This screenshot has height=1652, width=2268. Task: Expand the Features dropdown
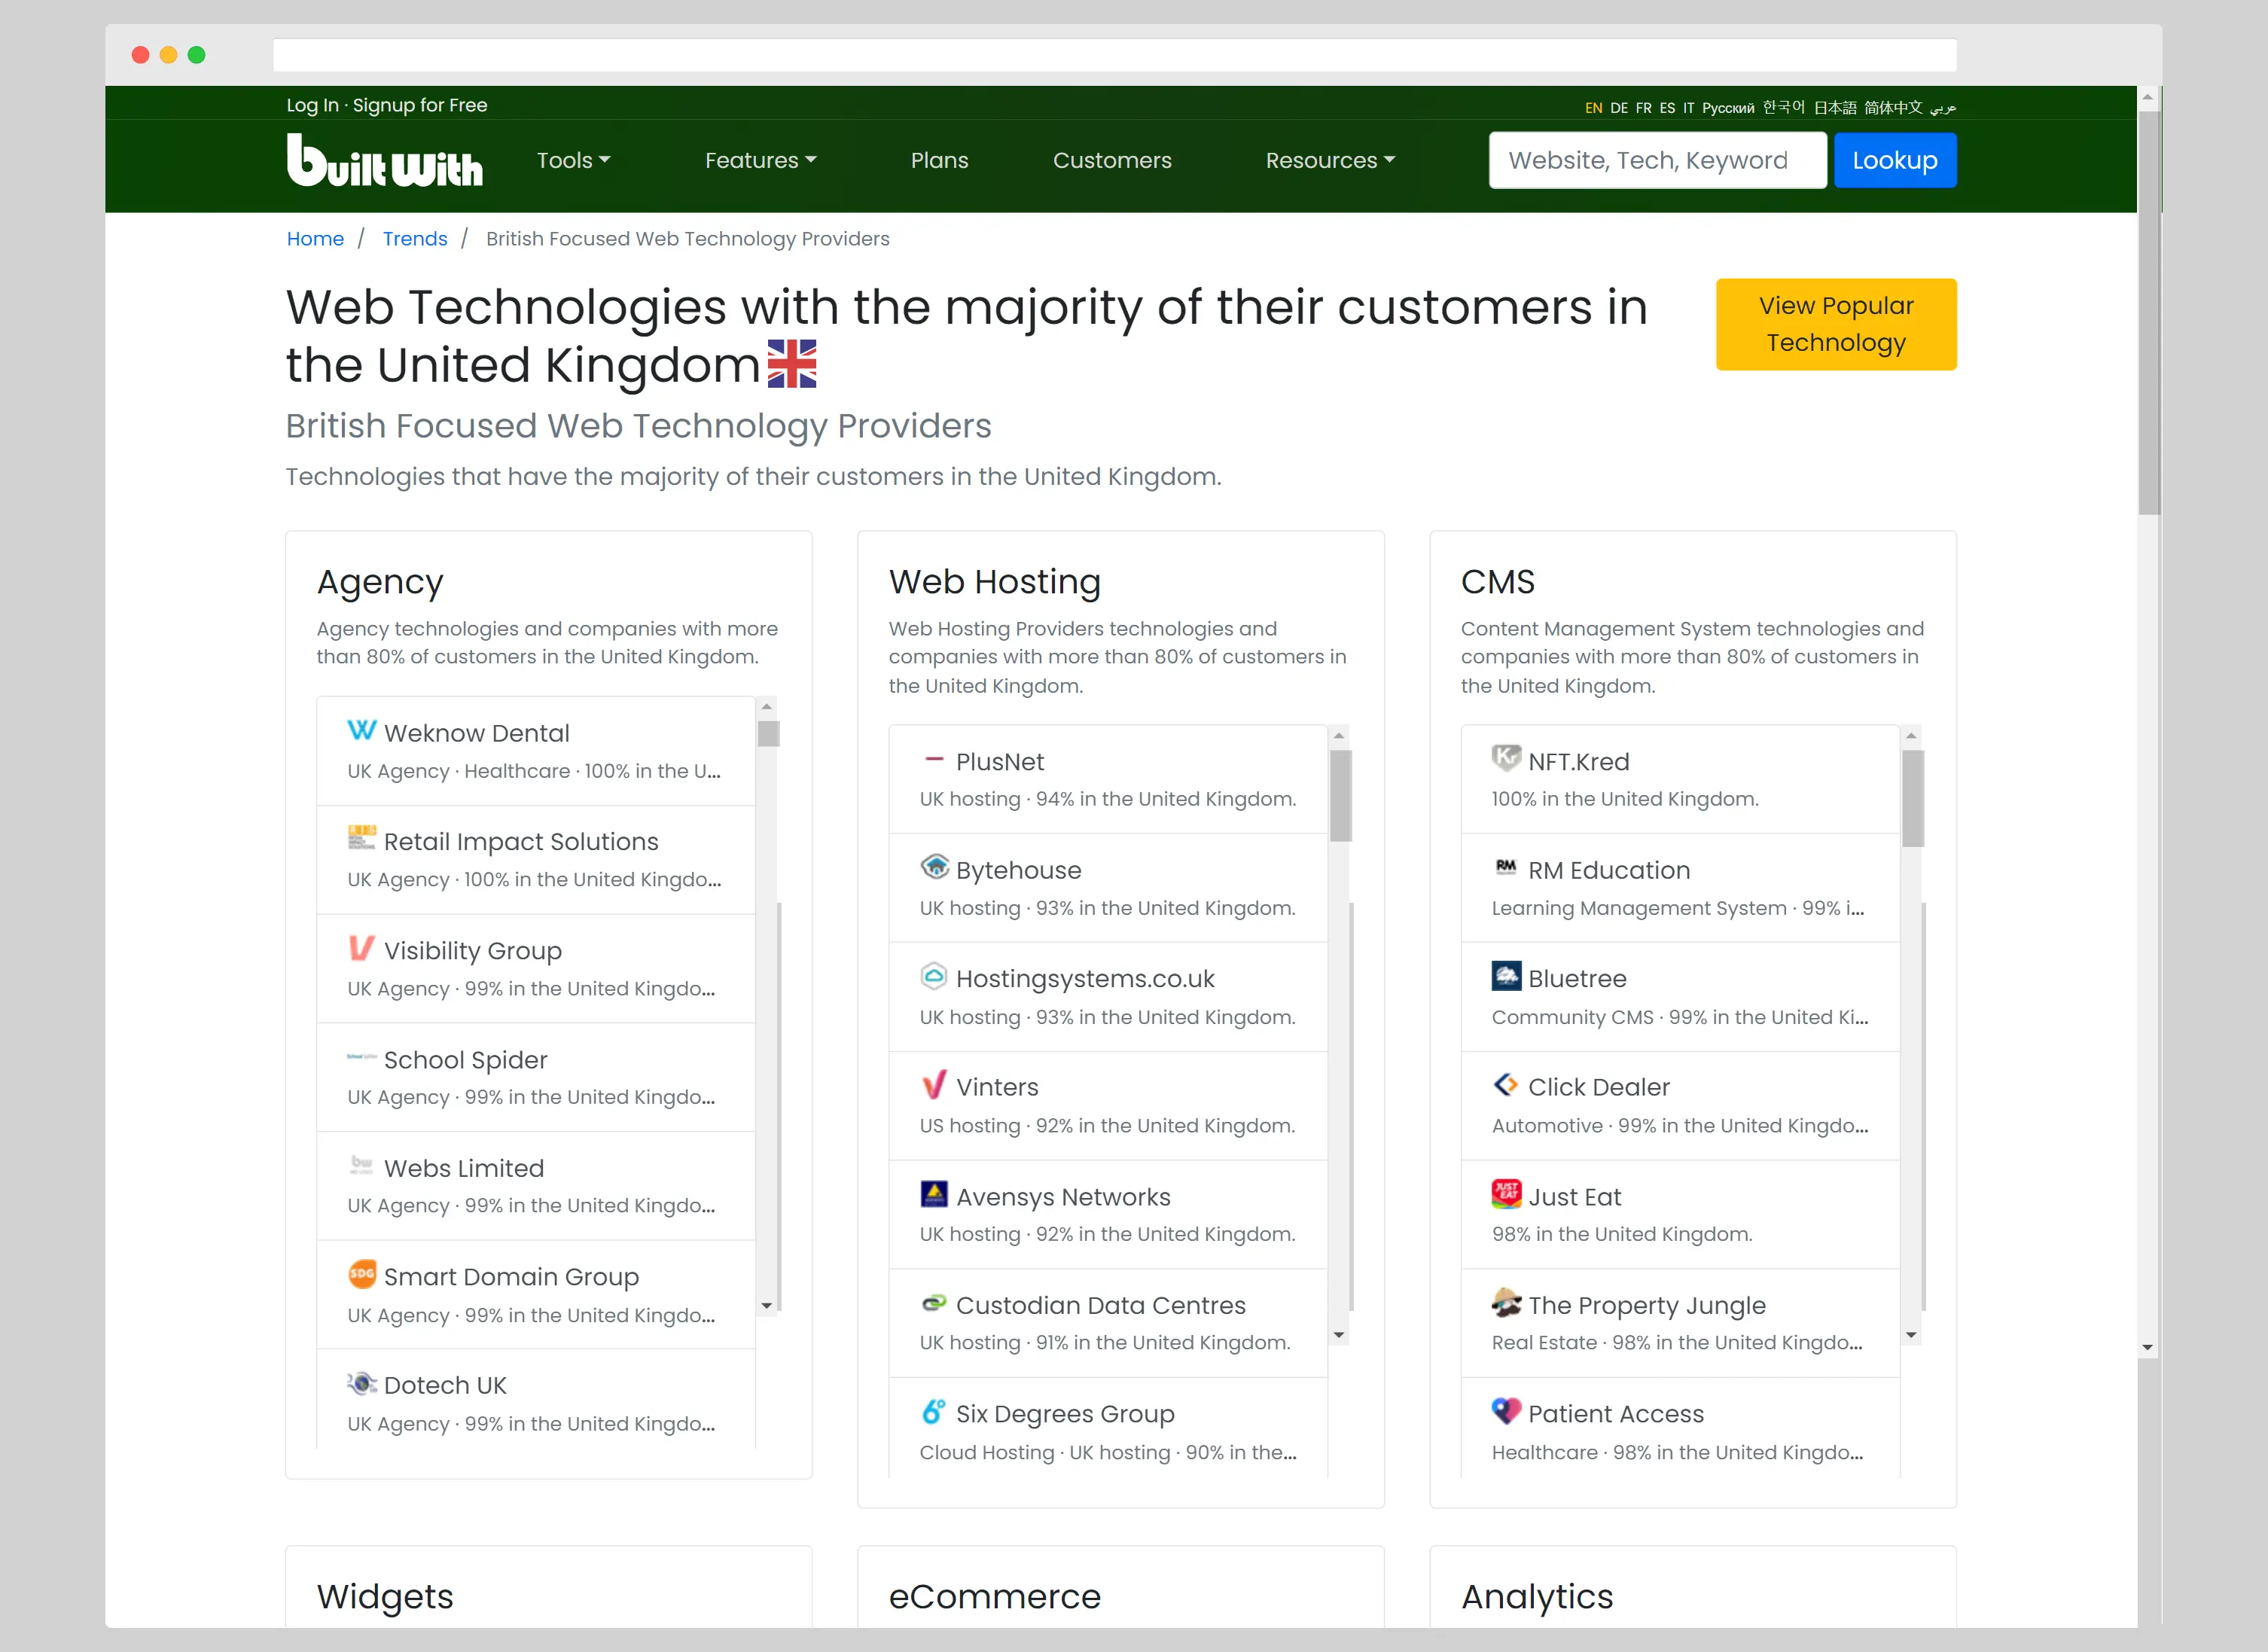click(x=760, y=160)
